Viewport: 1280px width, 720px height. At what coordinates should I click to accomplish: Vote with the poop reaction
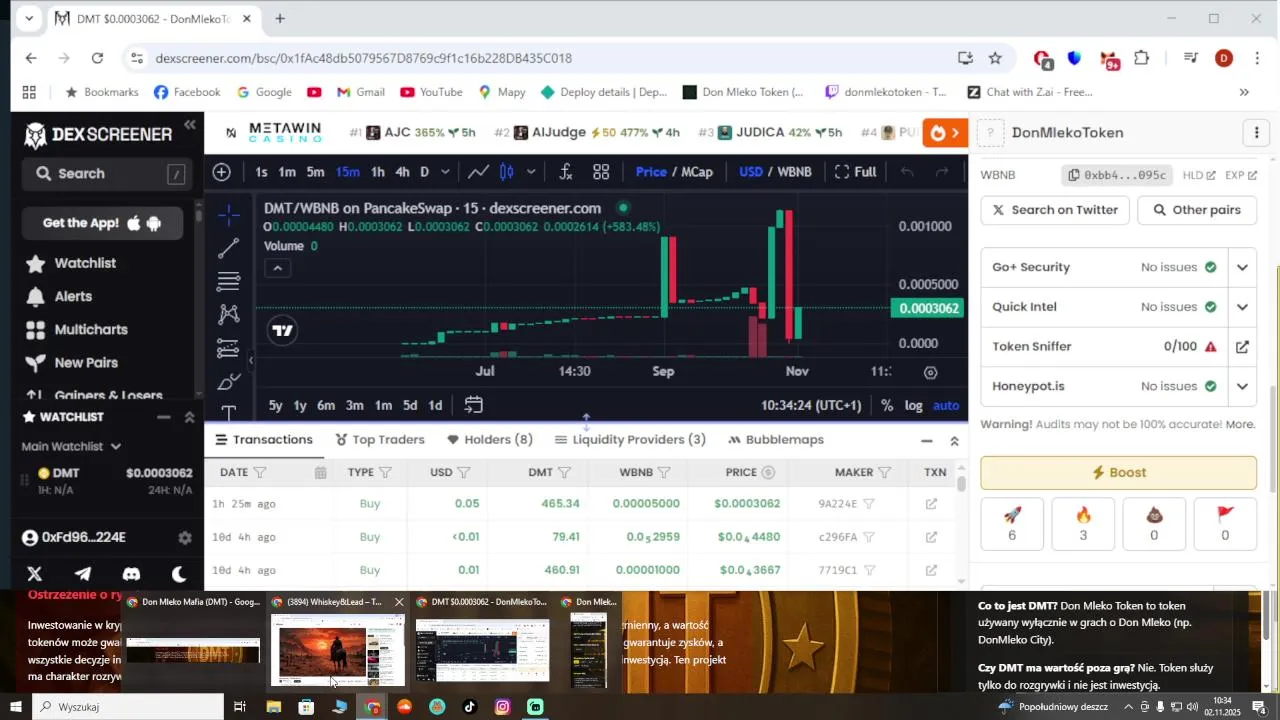(x=1154, y=524)
